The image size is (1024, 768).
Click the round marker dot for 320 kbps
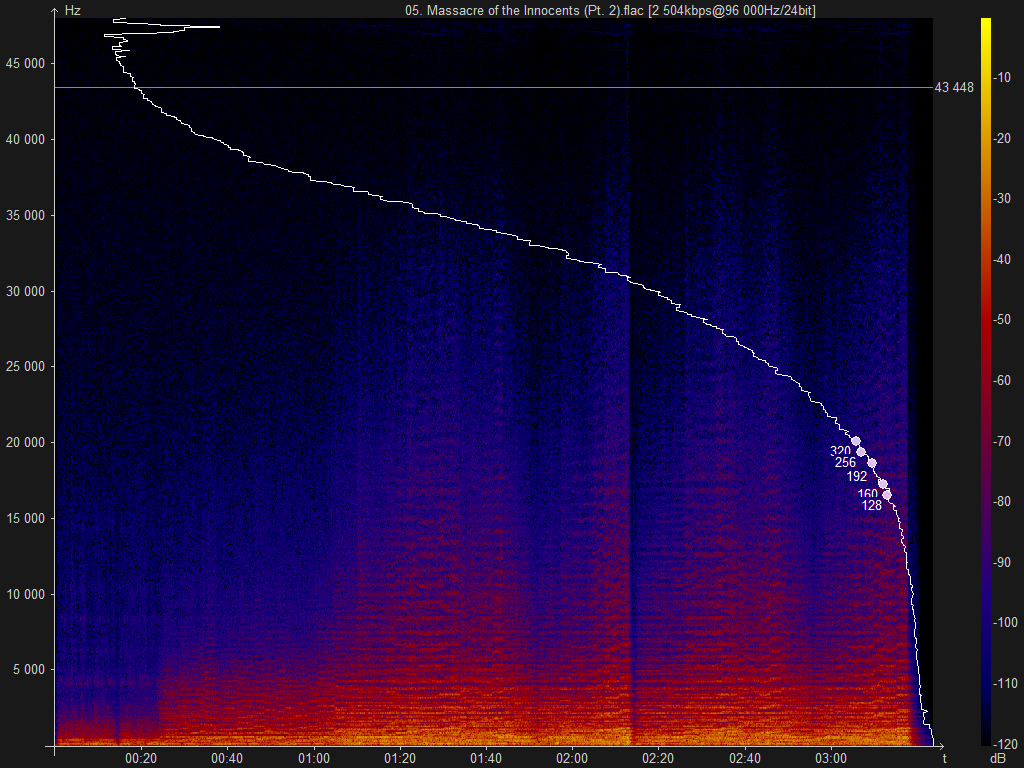(x=856, y=441)
